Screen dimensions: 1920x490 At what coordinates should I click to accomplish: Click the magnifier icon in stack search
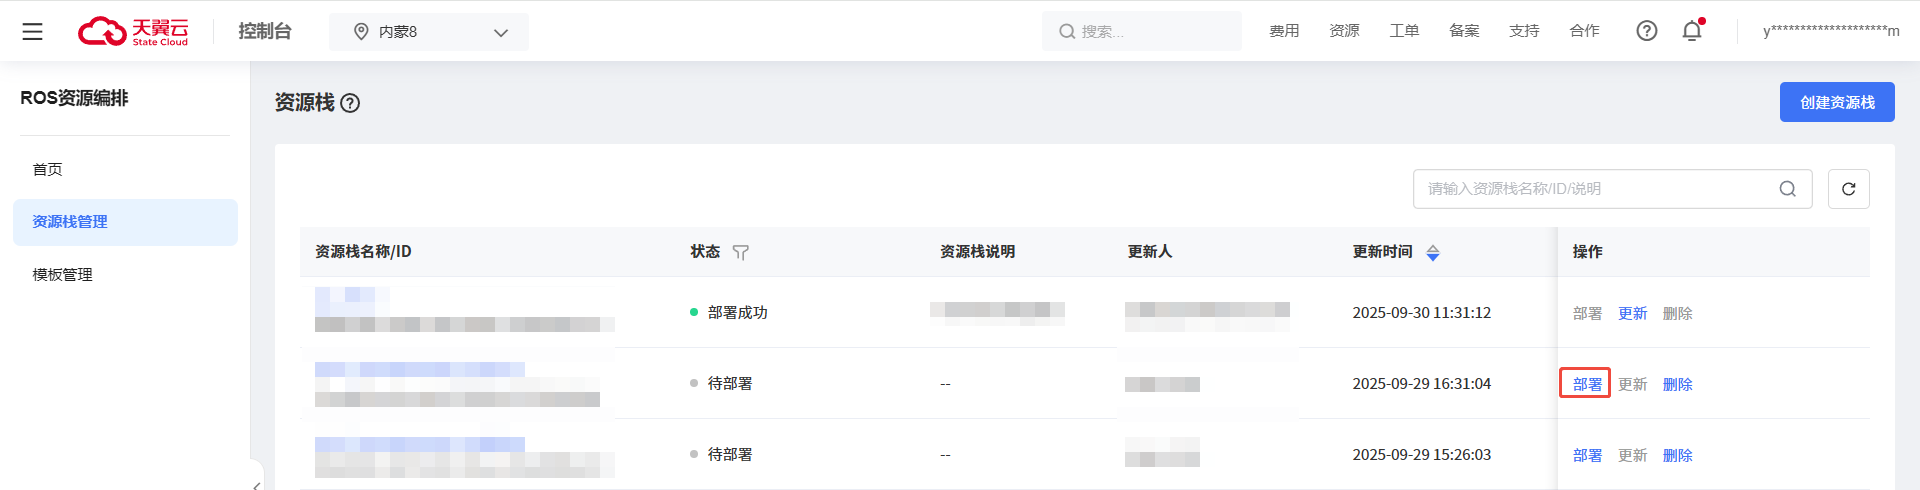[1787, 189]
